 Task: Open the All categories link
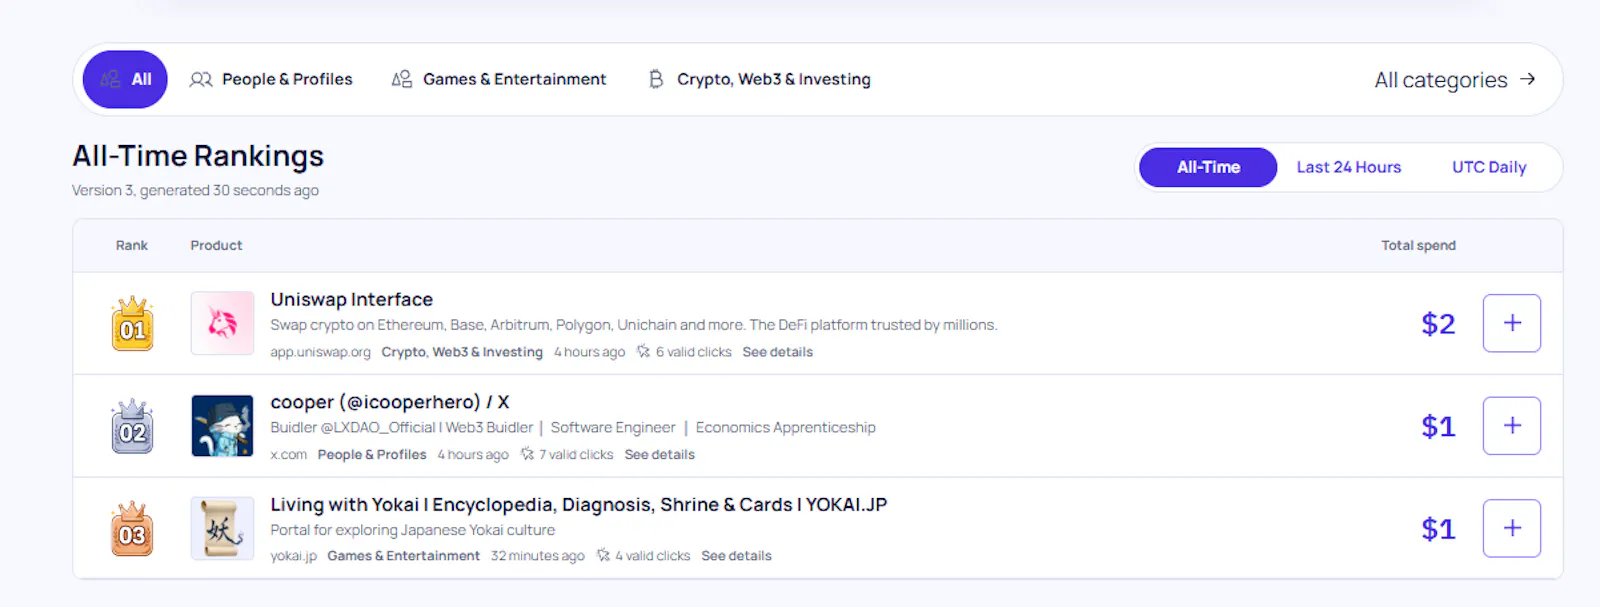[1455, 80]
